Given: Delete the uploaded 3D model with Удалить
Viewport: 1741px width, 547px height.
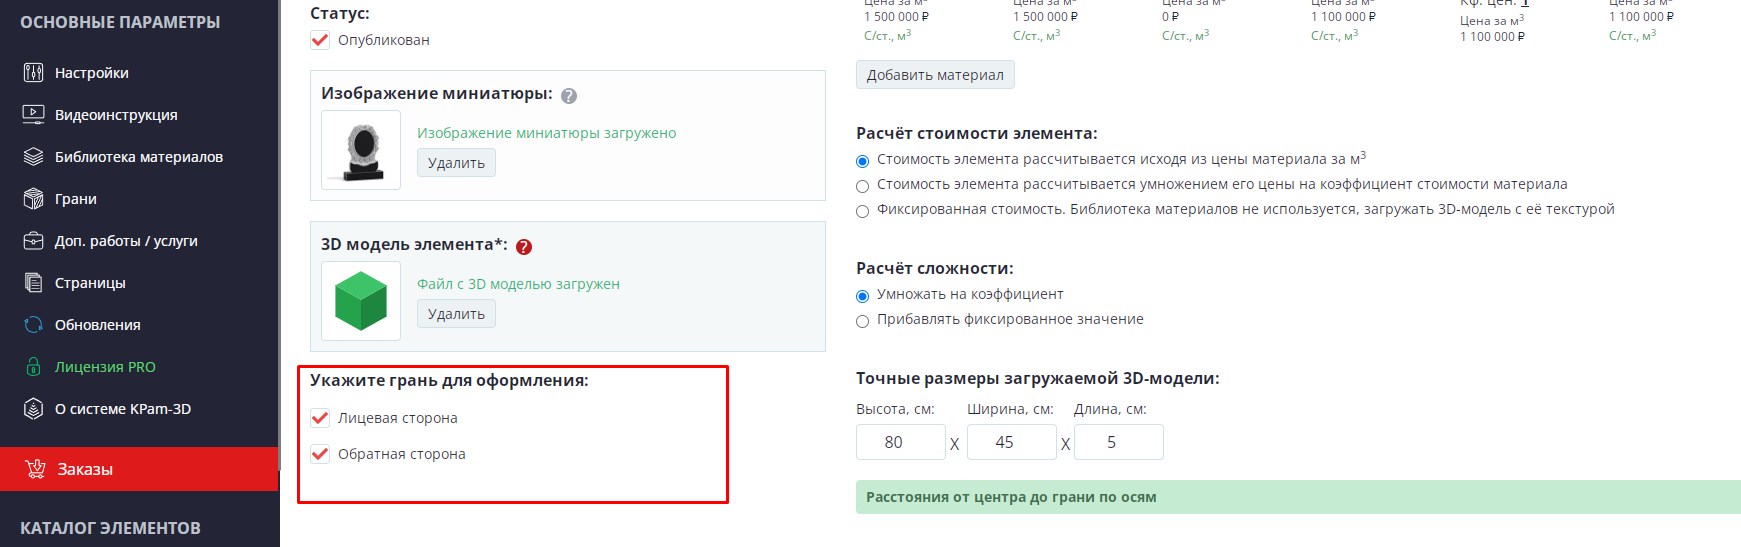Looking at the screenshot, I should tap(456, 314).
